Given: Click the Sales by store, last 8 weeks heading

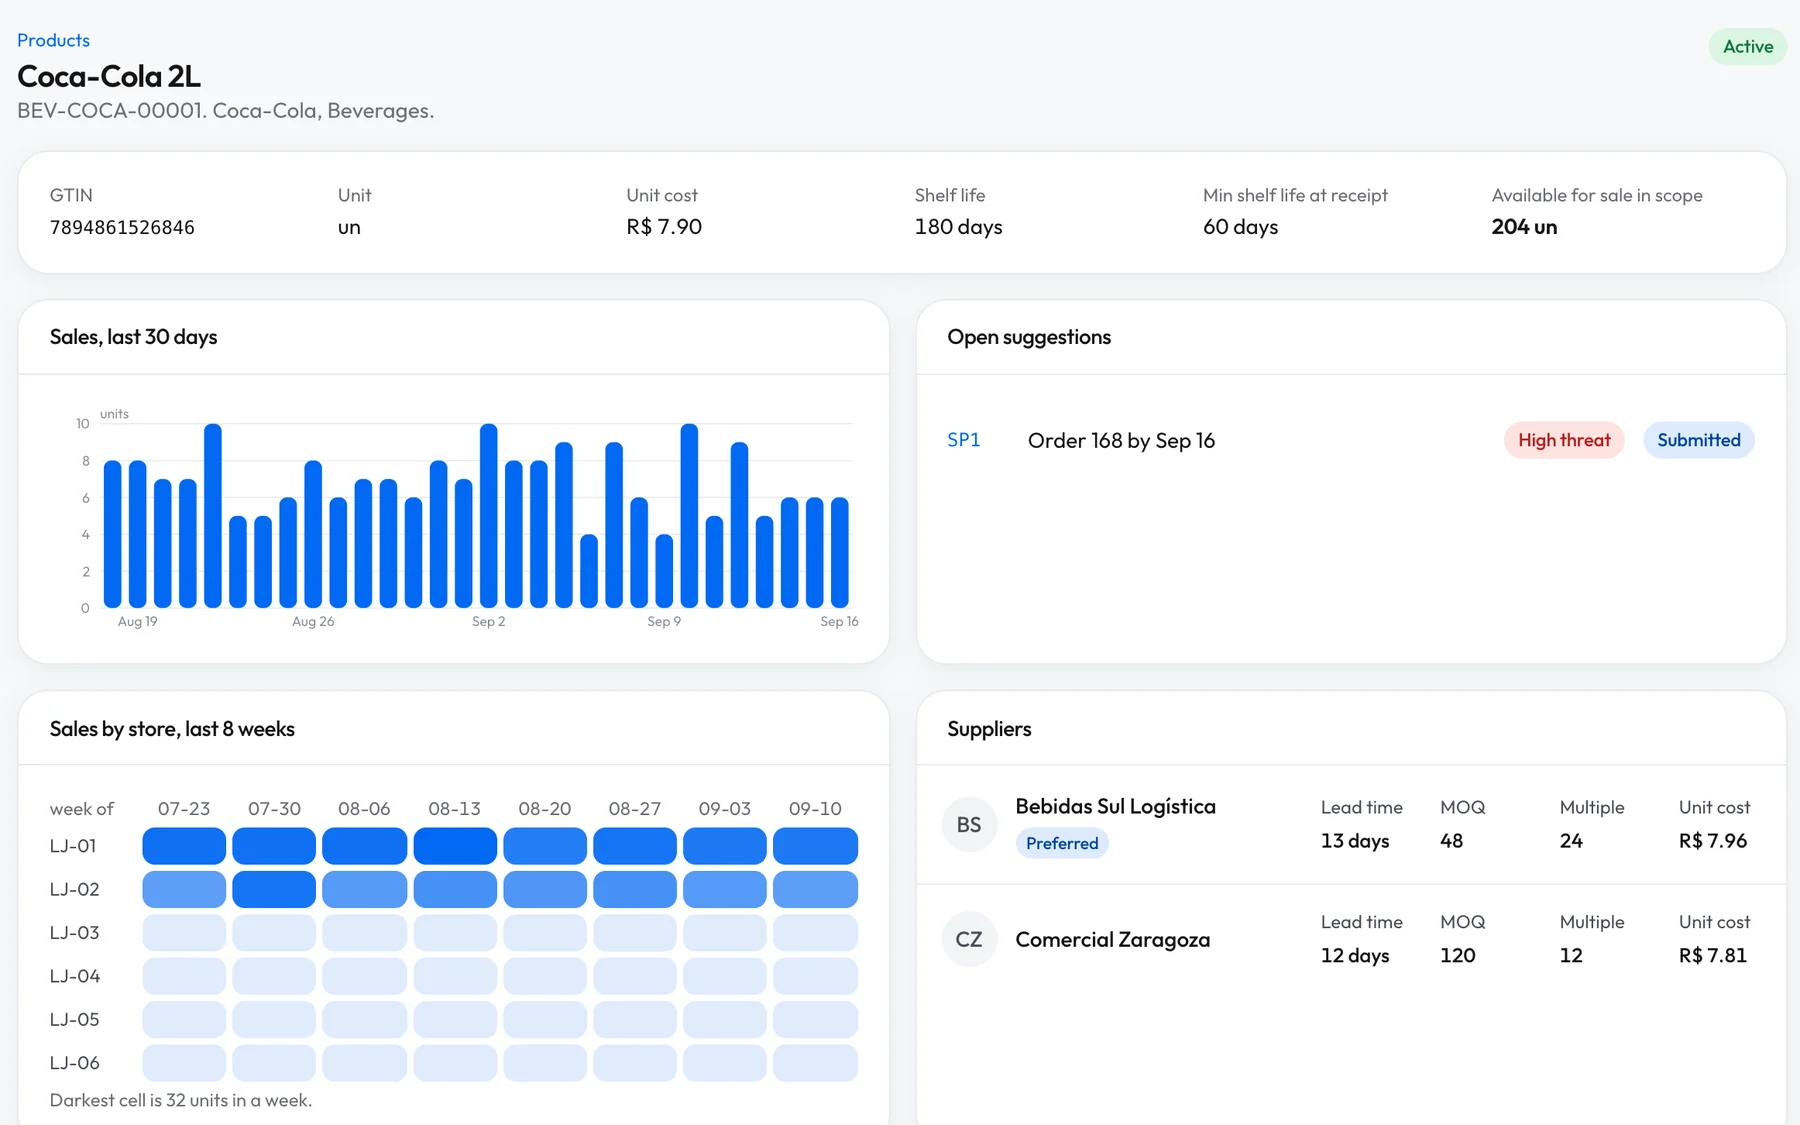Looking at the screenshot, I should 172,729.
